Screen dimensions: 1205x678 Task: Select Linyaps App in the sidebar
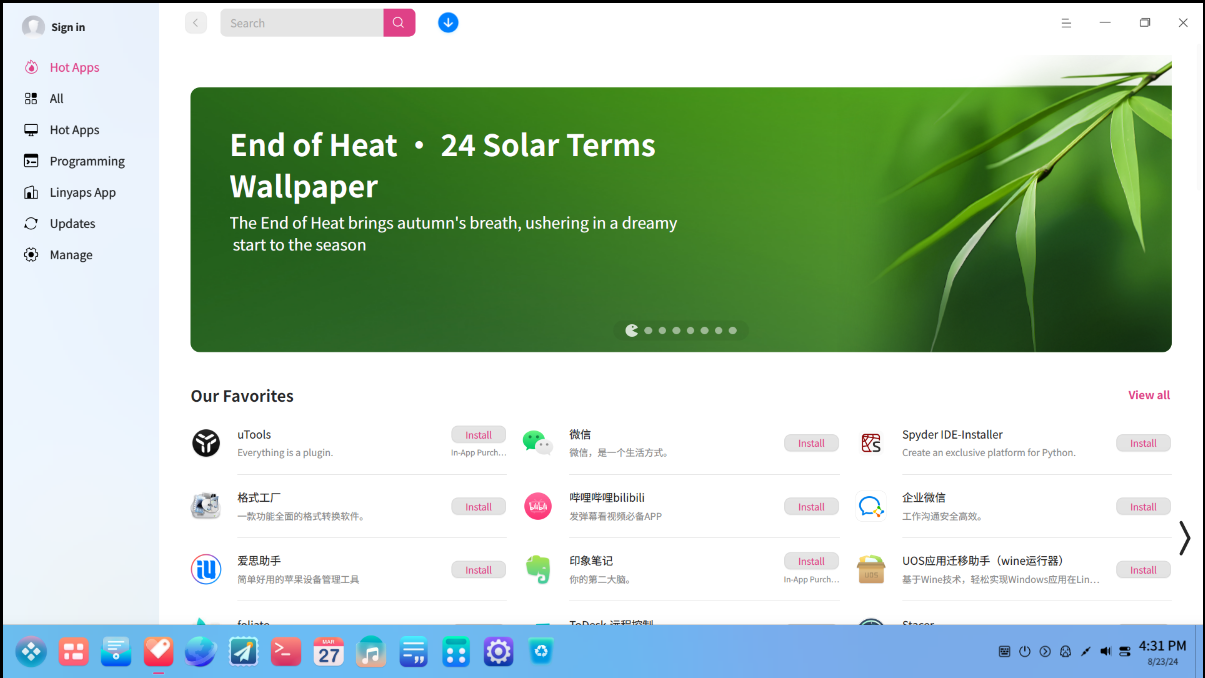[x=83, y=192]
